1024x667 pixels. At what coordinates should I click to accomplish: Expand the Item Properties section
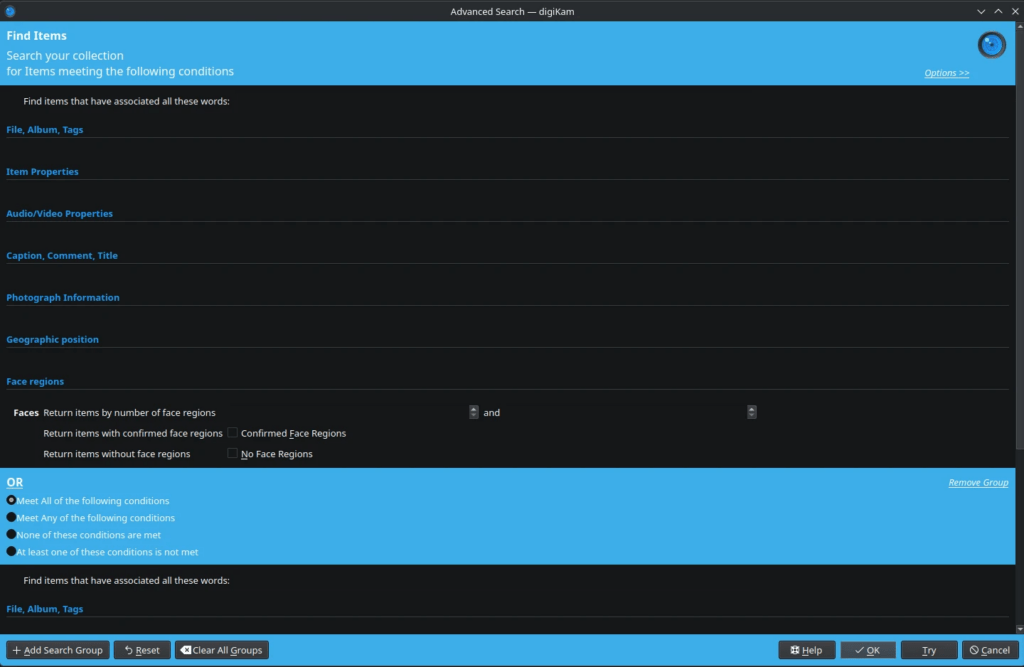coord(42,171)
